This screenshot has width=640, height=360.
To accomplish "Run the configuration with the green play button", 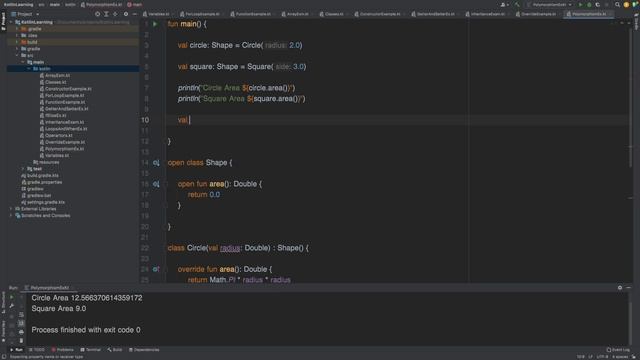I will pyautogui.click(x=580, y=4).
